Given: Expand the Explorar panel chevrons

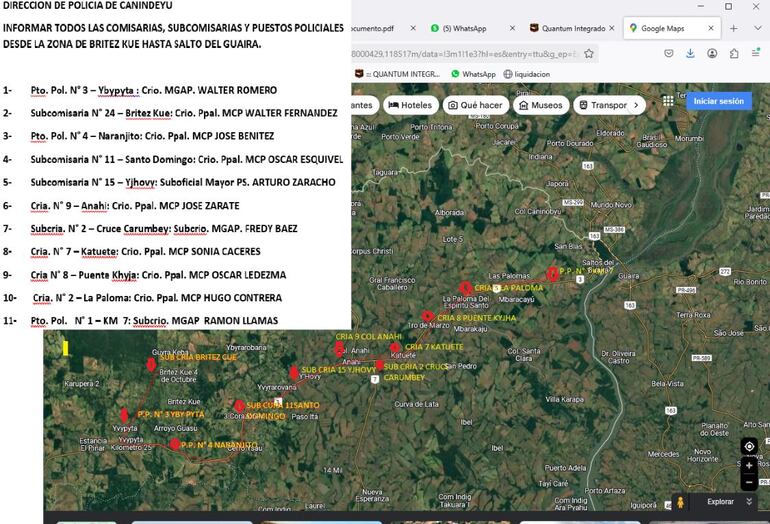Looking at the screenshot, I should click(750, 502).
